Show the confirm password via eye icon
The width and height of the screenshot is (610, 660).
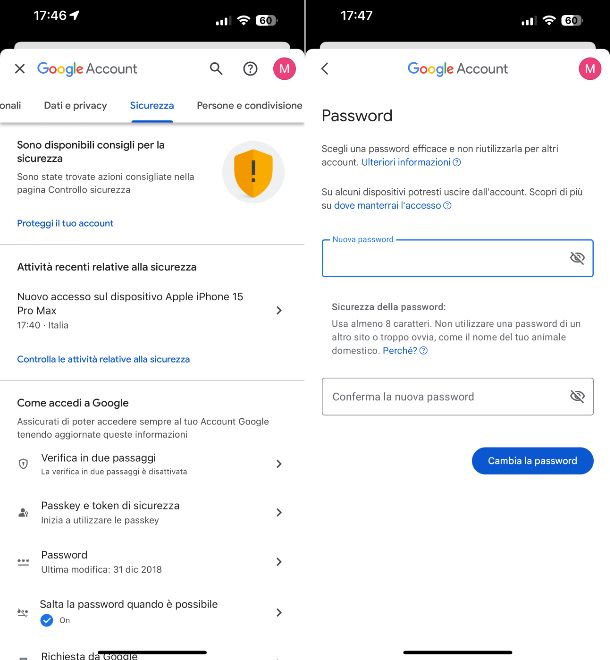(x=577, y=397)
